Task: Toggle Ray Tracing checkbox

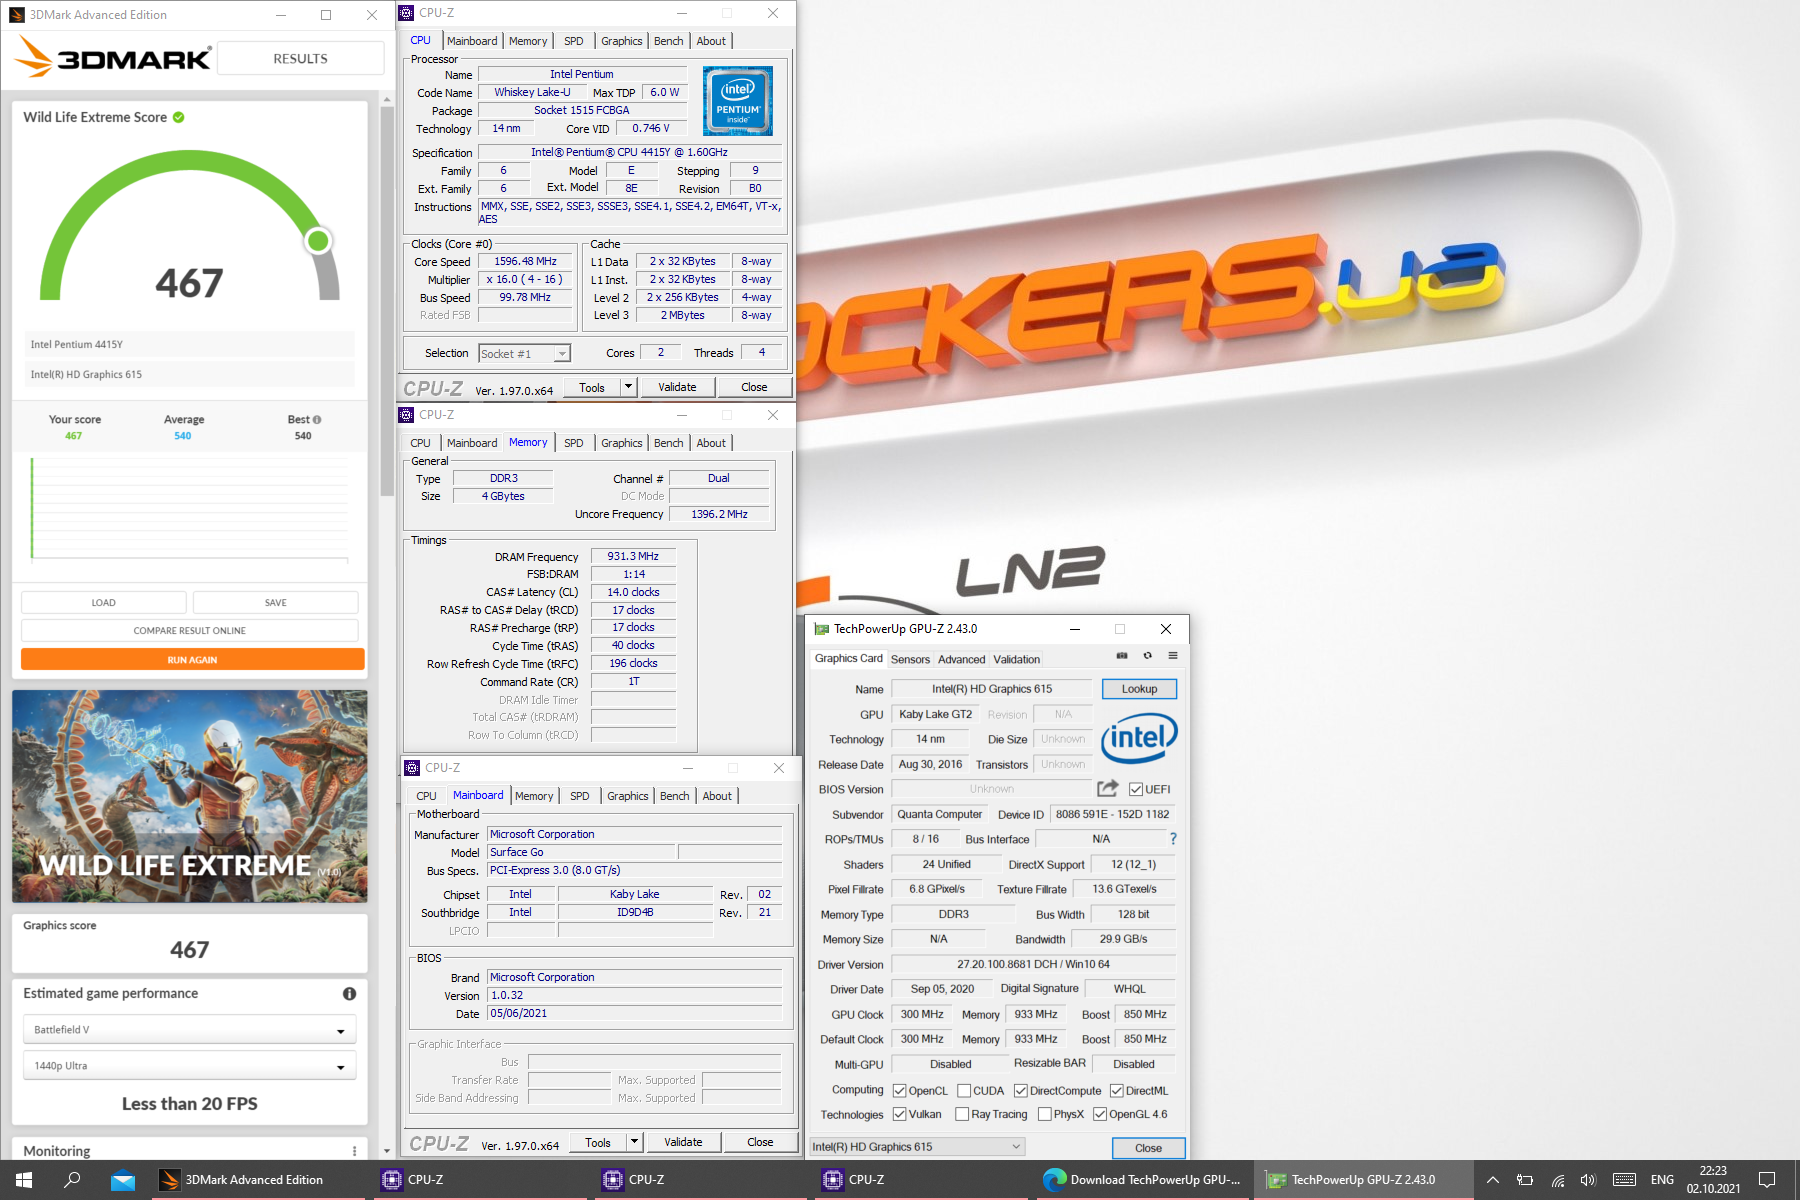Action: tap(962, 1114)
